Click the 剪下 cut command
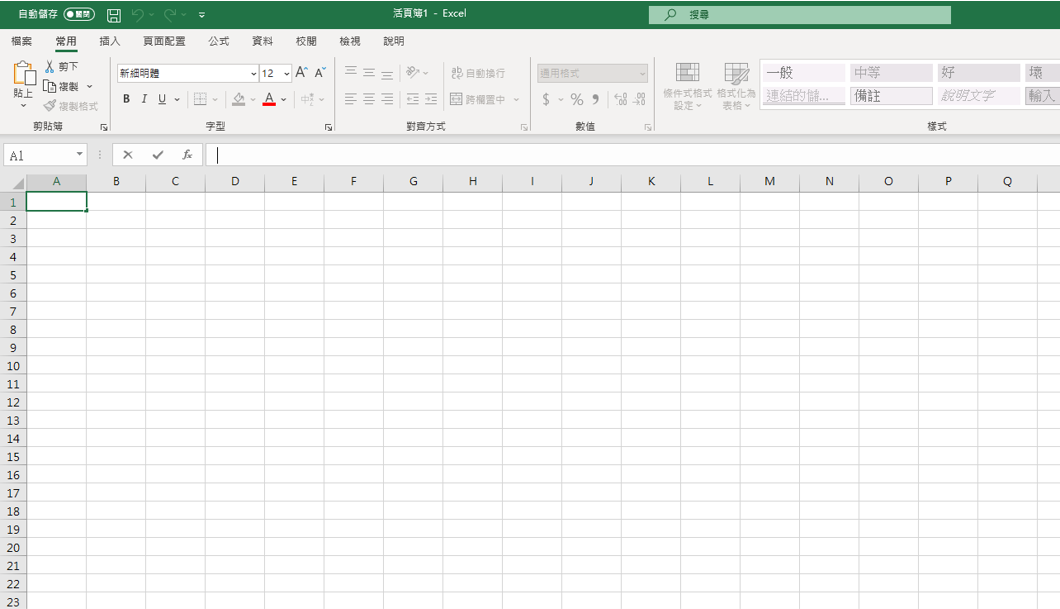The image size is (1060, 609). [x=62, y=66]
